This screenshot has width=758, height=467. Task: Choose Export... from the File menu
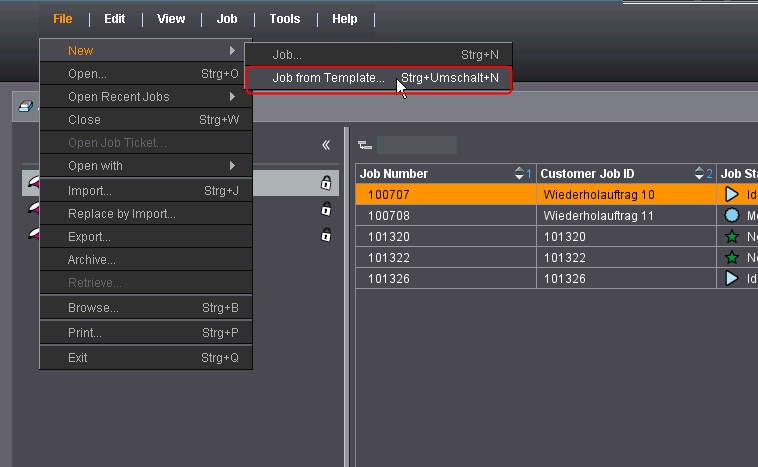coord(89,237)
